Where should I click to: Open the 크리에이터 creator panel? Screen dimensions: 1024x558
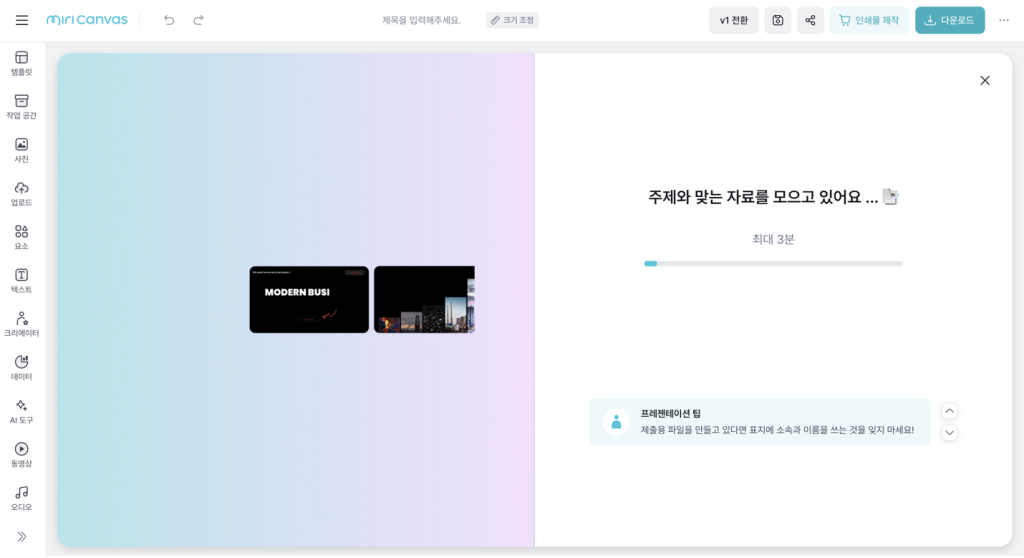22,325
